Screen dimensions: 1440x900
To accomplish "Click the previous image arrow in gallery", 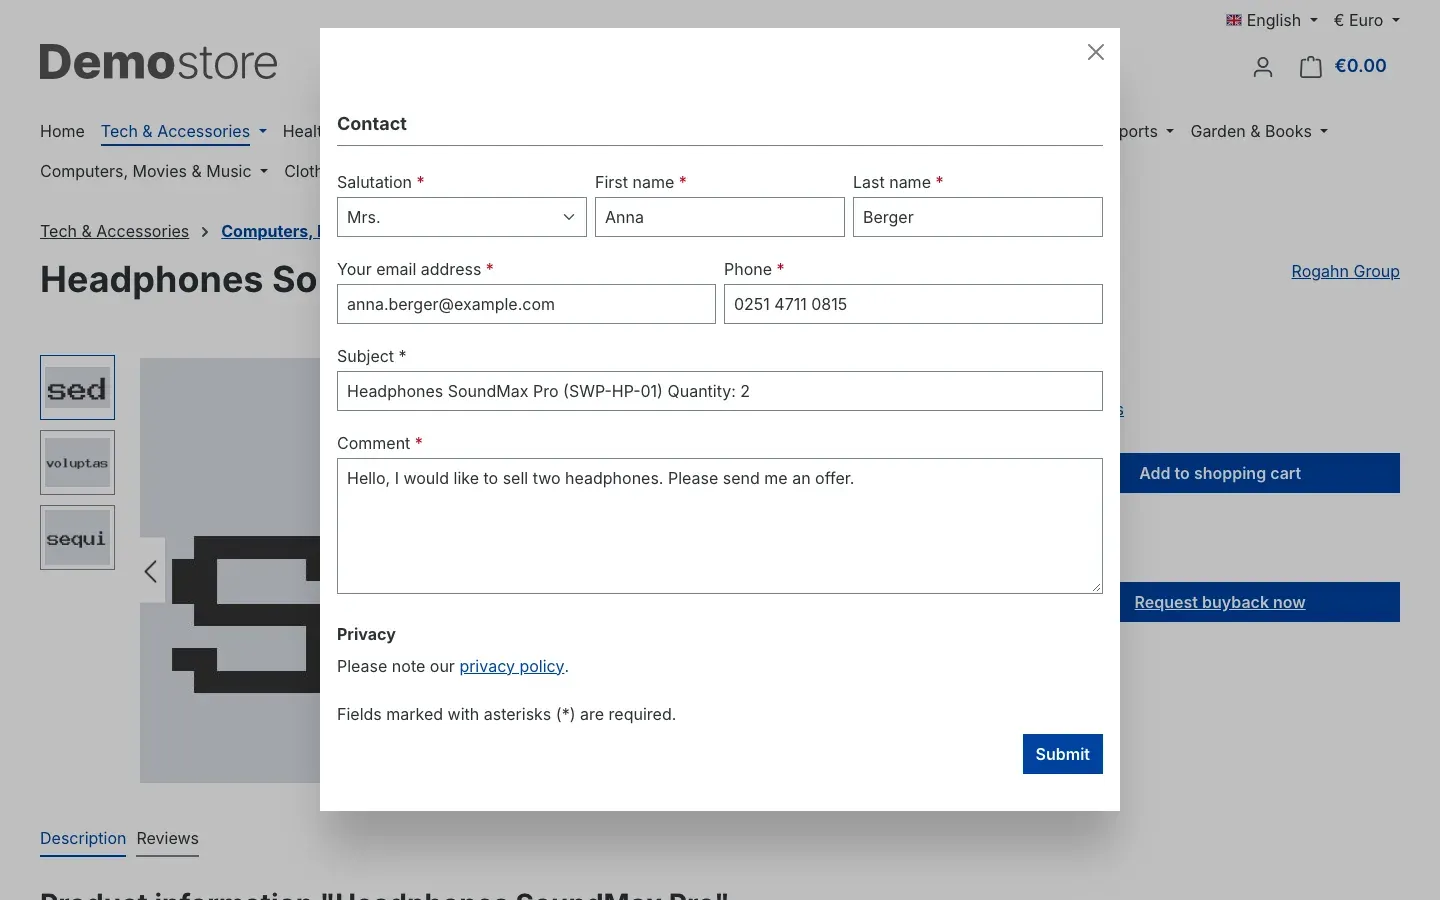I will [151, 571].
